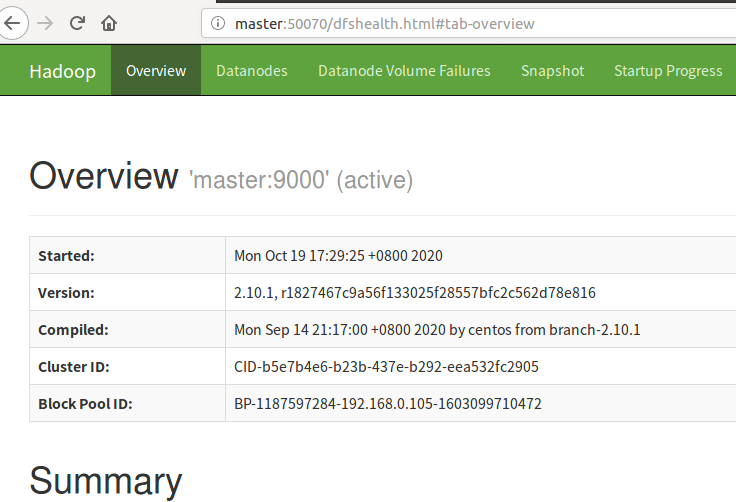Select the Overview page heading
The image size is (736, 502).
click(104, 176)
